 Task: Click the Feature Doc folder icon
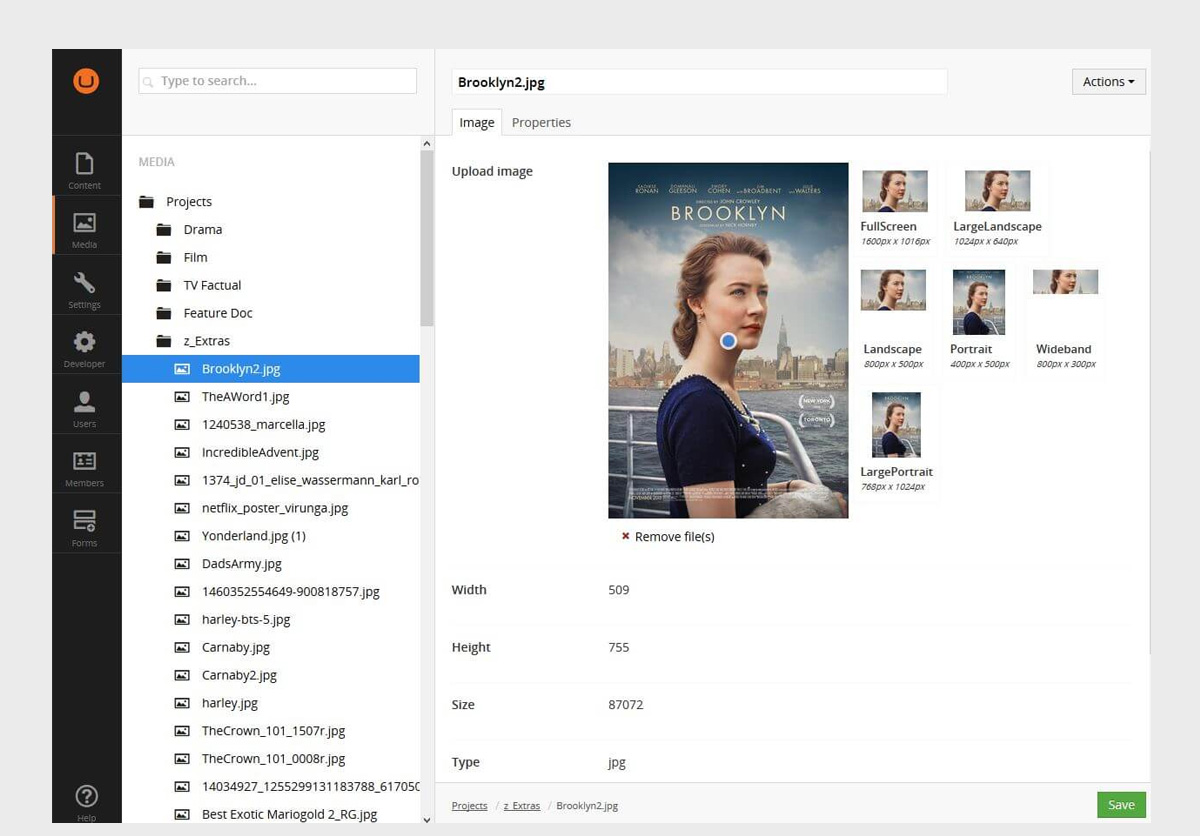coord(164,314)
